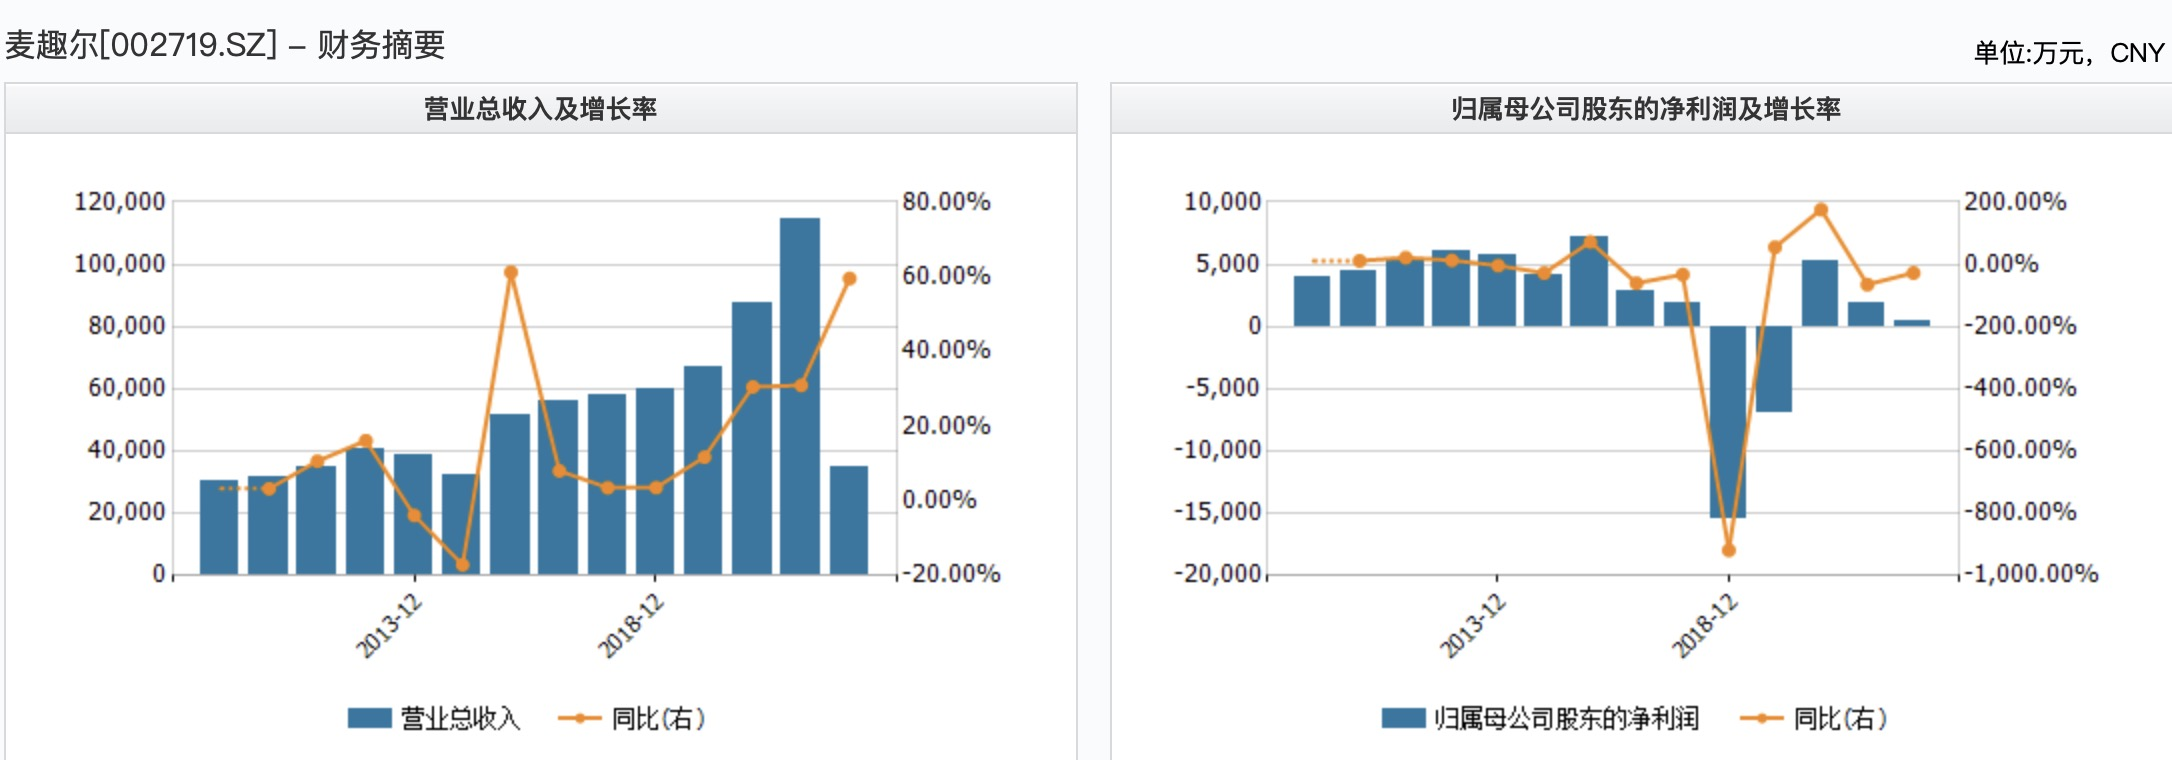Click 2018-12 axis label in net profit chart
This screenshot has width=2172, height=760.
pyautogui.click(x=1706, y=626)
